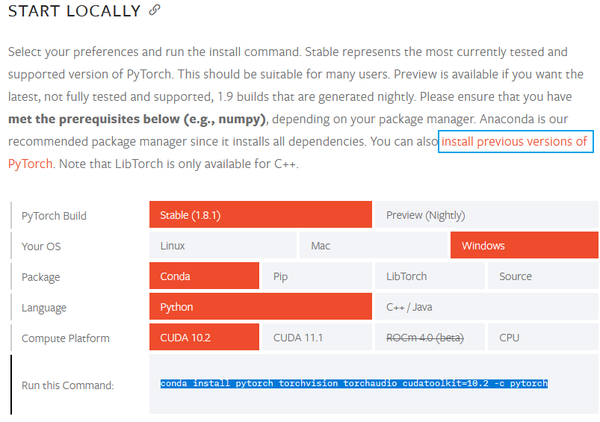Choose CPU as compute platform
This screenshot has width=600, height=422.
(543, 337)
